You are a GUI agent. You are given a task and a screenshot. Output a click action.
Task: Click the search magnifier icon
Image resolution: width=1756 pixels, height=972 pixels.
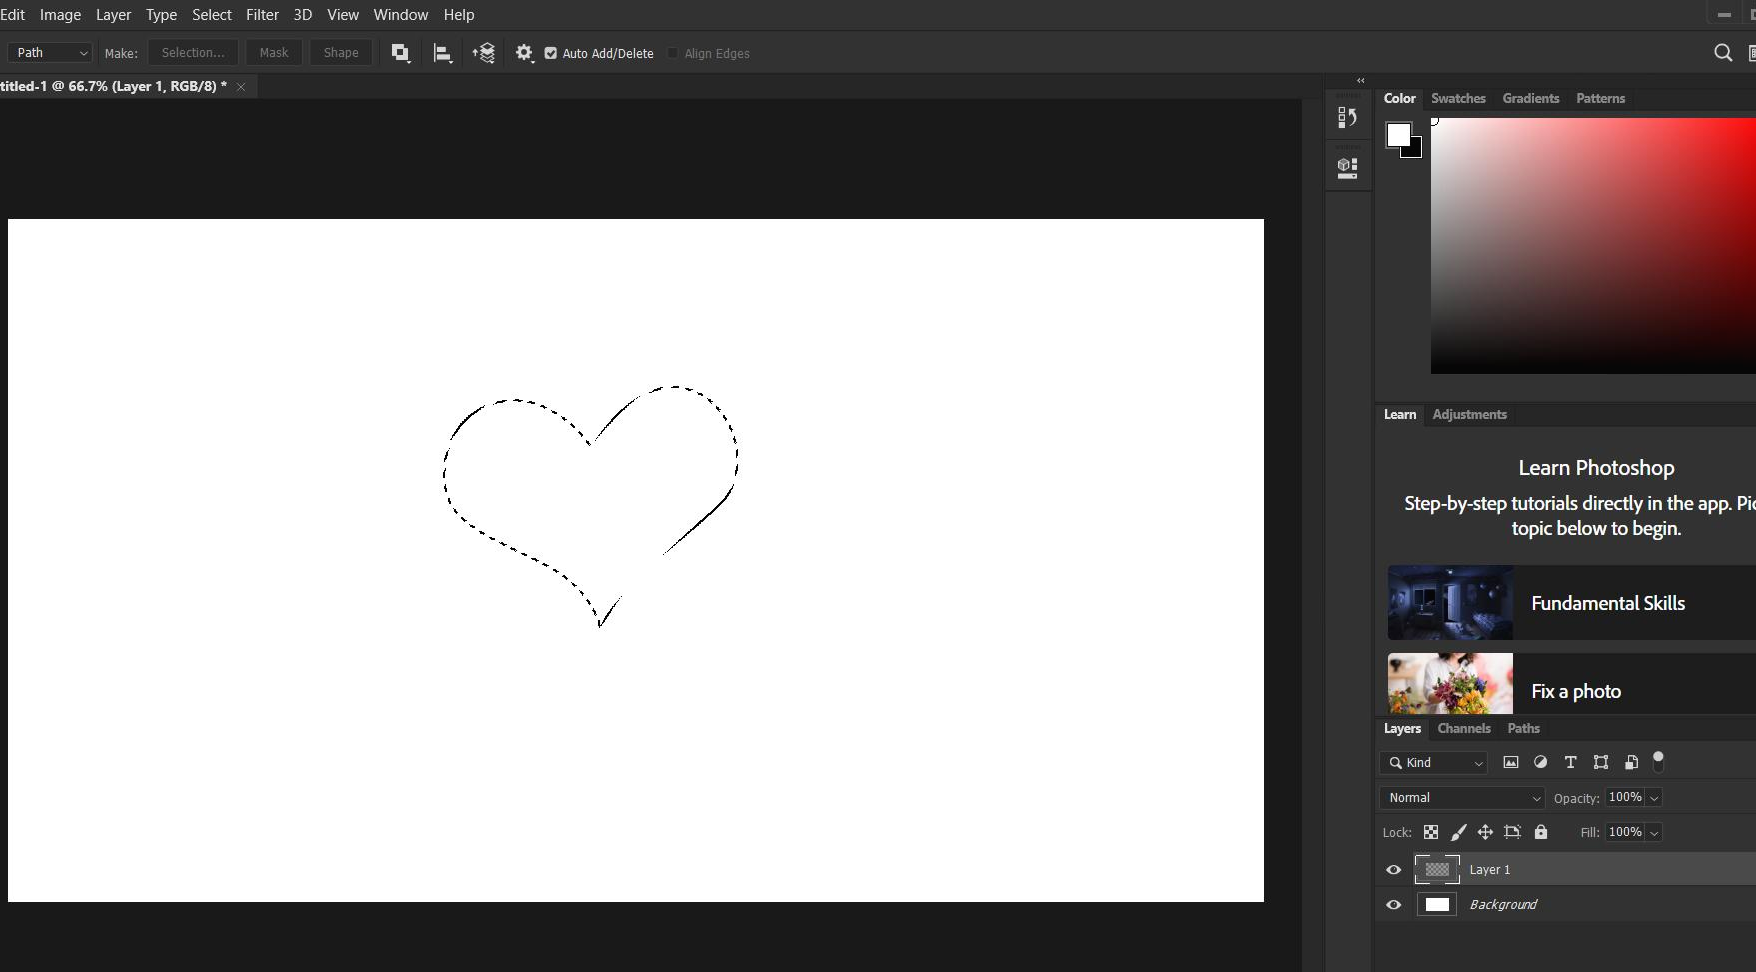point(1722,53)
